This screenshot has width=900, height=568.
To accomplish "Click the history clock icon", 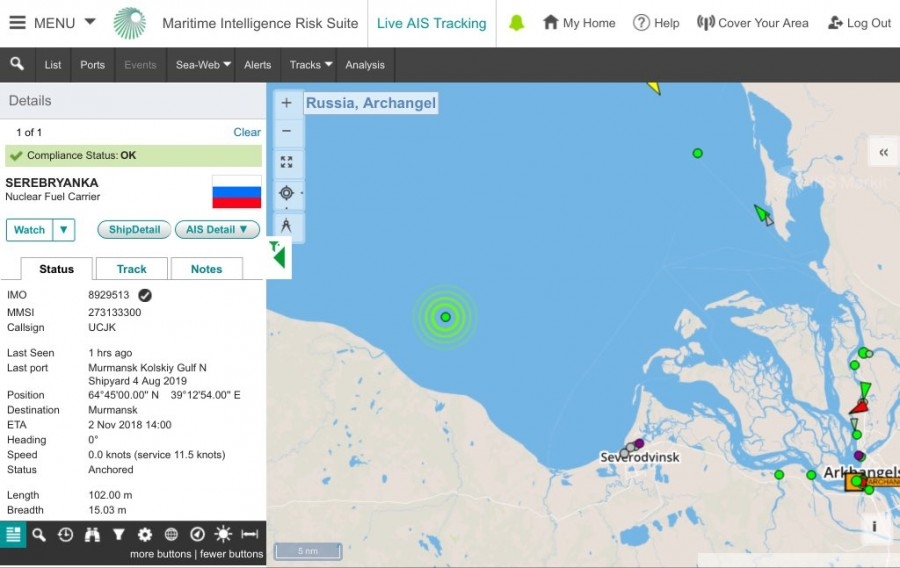I will click(65, 535).
